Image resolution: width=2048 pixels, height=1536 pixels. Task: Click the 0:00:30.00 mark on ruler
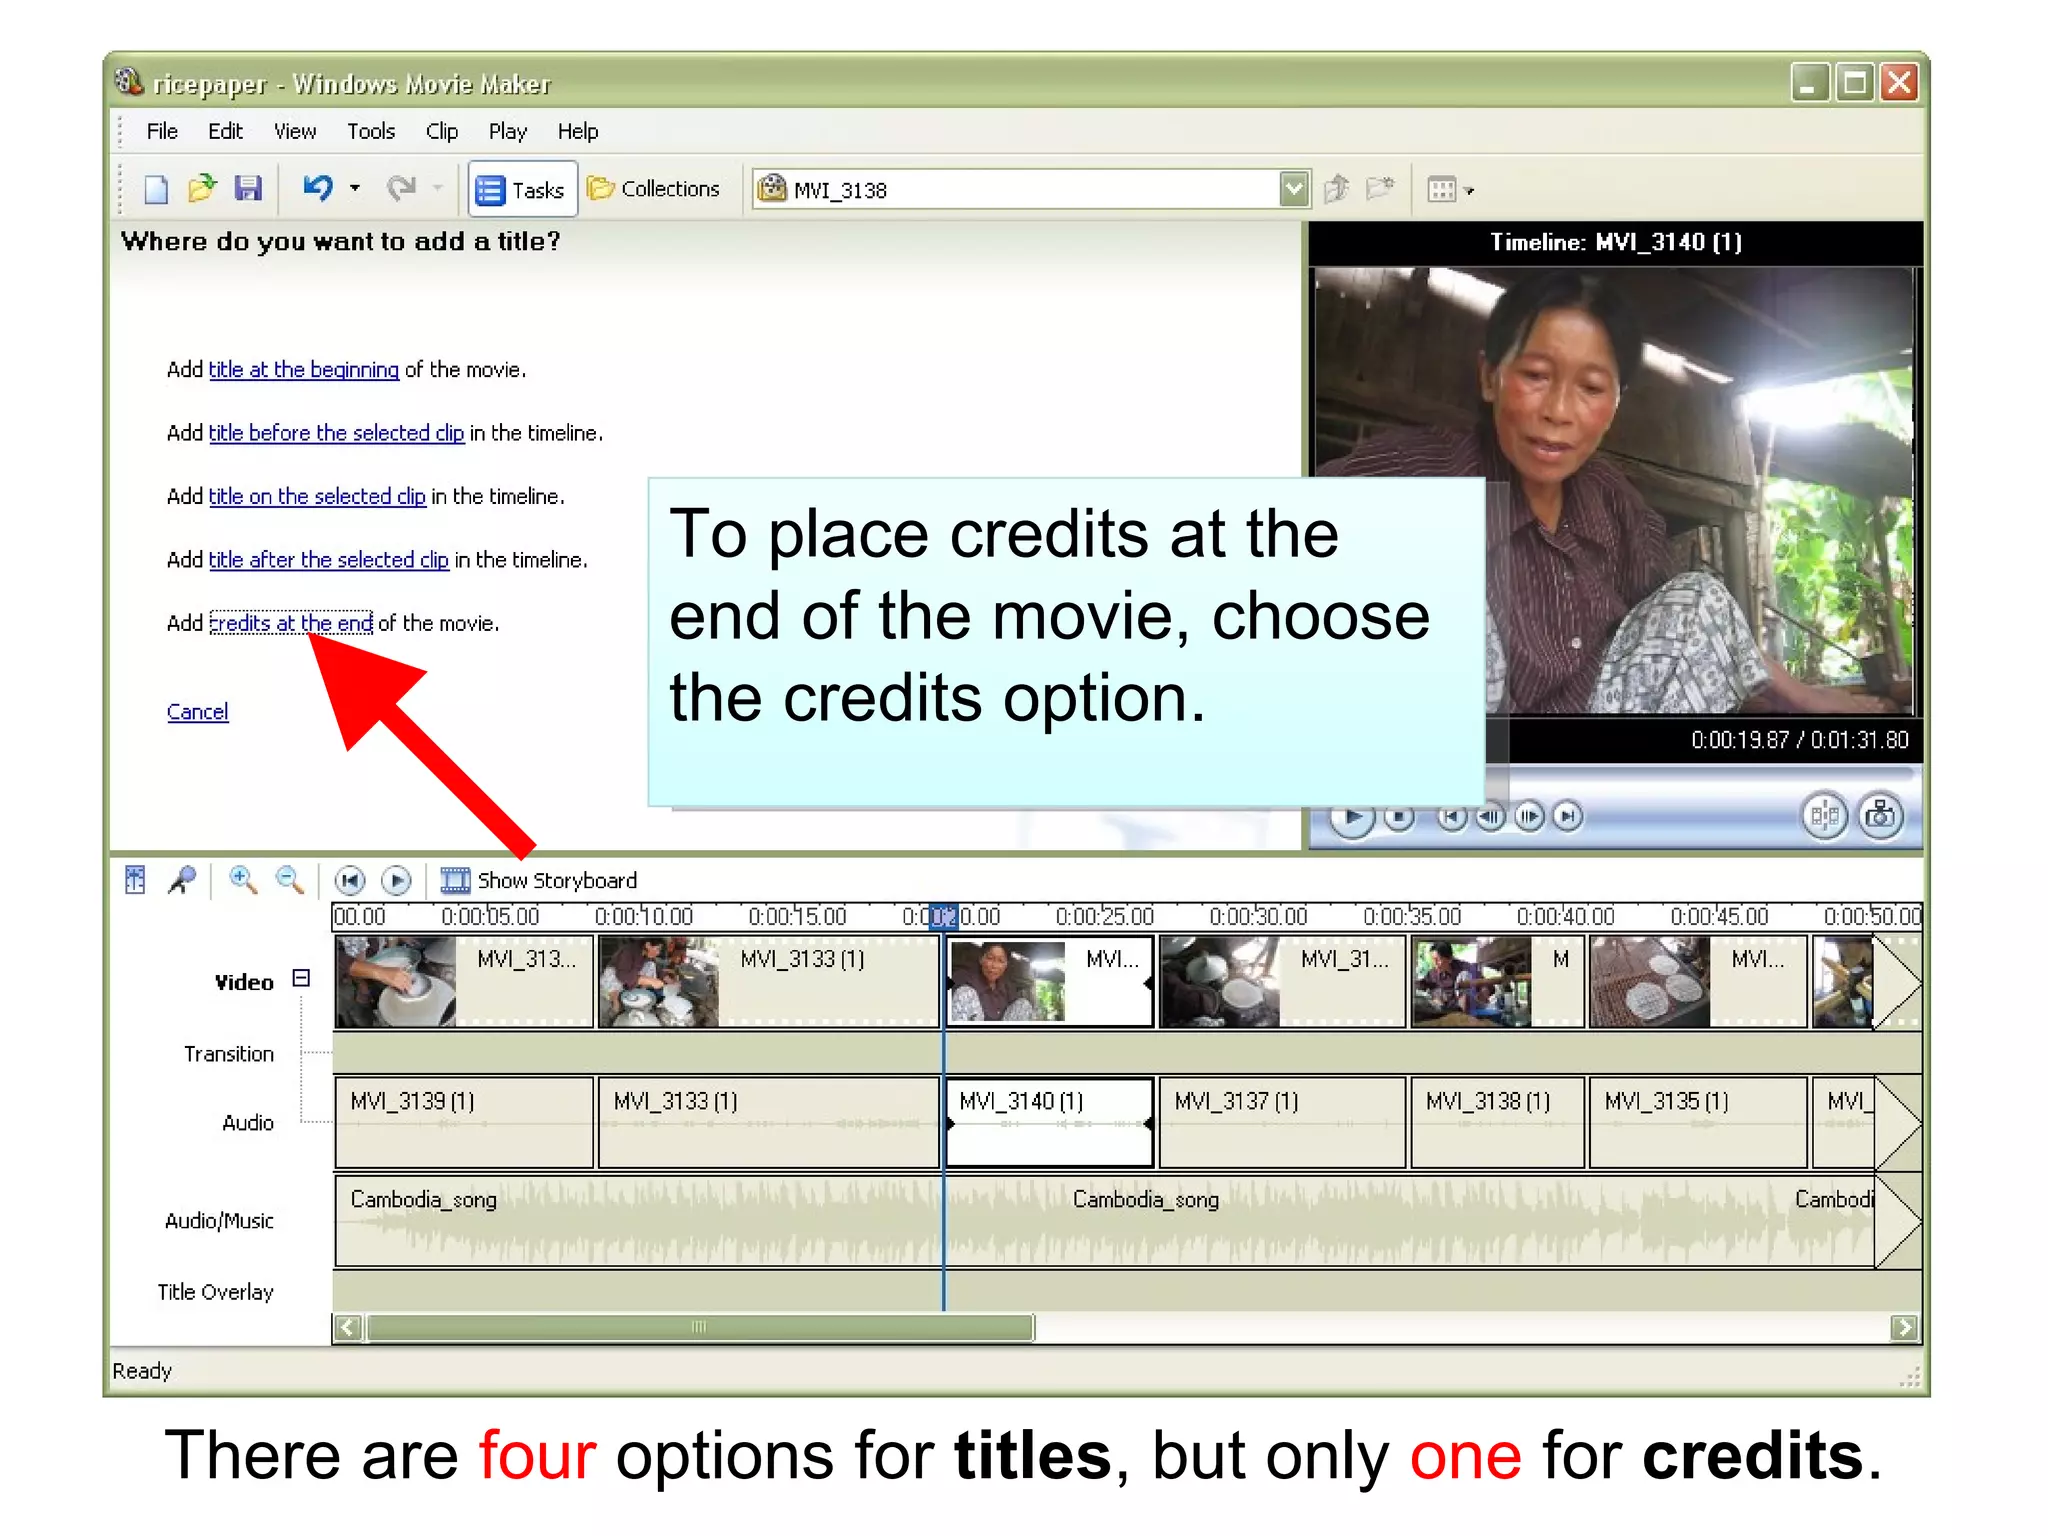1257,917
